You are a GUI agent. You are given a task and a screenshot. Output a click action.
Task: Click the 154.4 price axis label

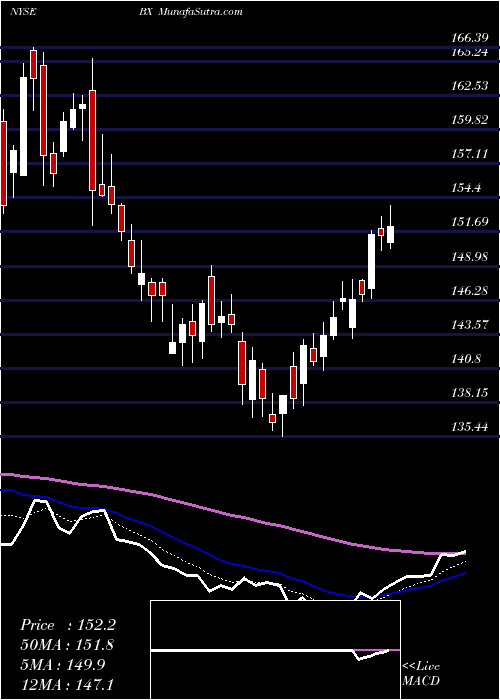(x=467, y=188)
